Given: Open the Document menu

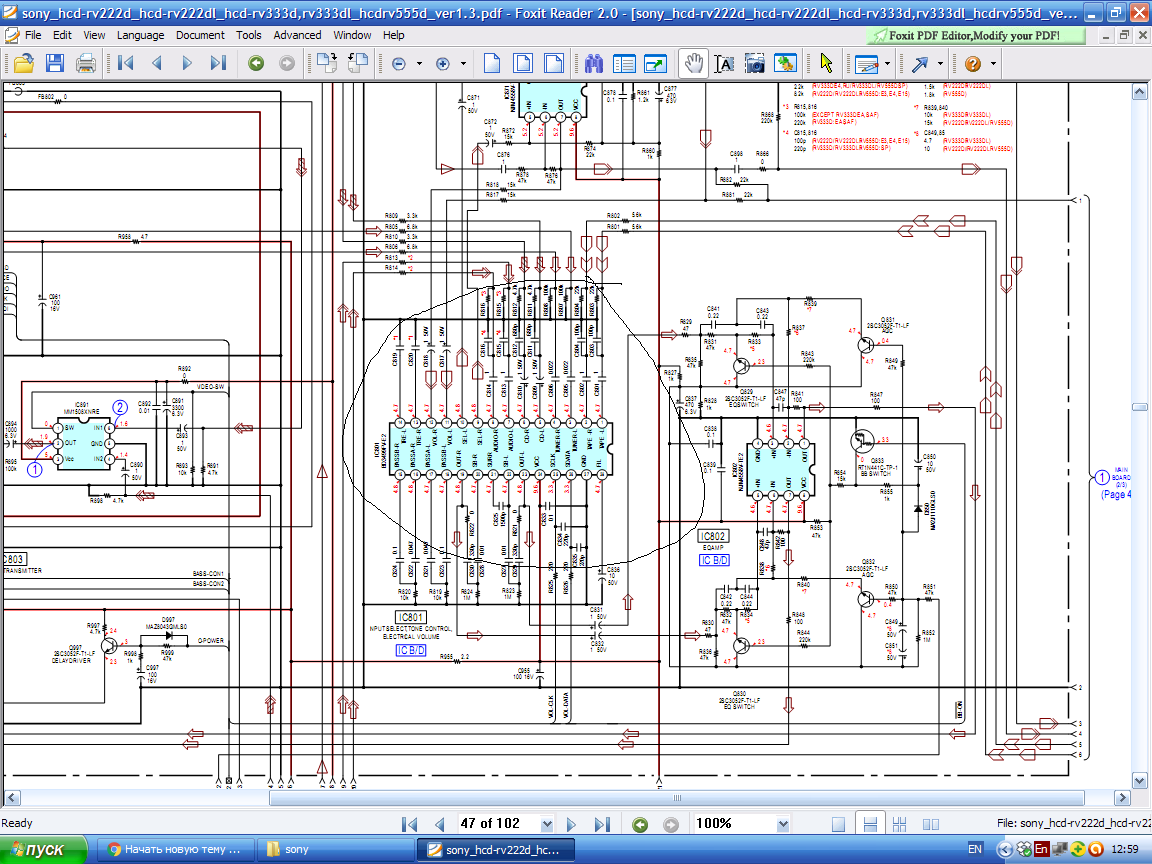Looking at the screenshot, I should click(200, 35).
